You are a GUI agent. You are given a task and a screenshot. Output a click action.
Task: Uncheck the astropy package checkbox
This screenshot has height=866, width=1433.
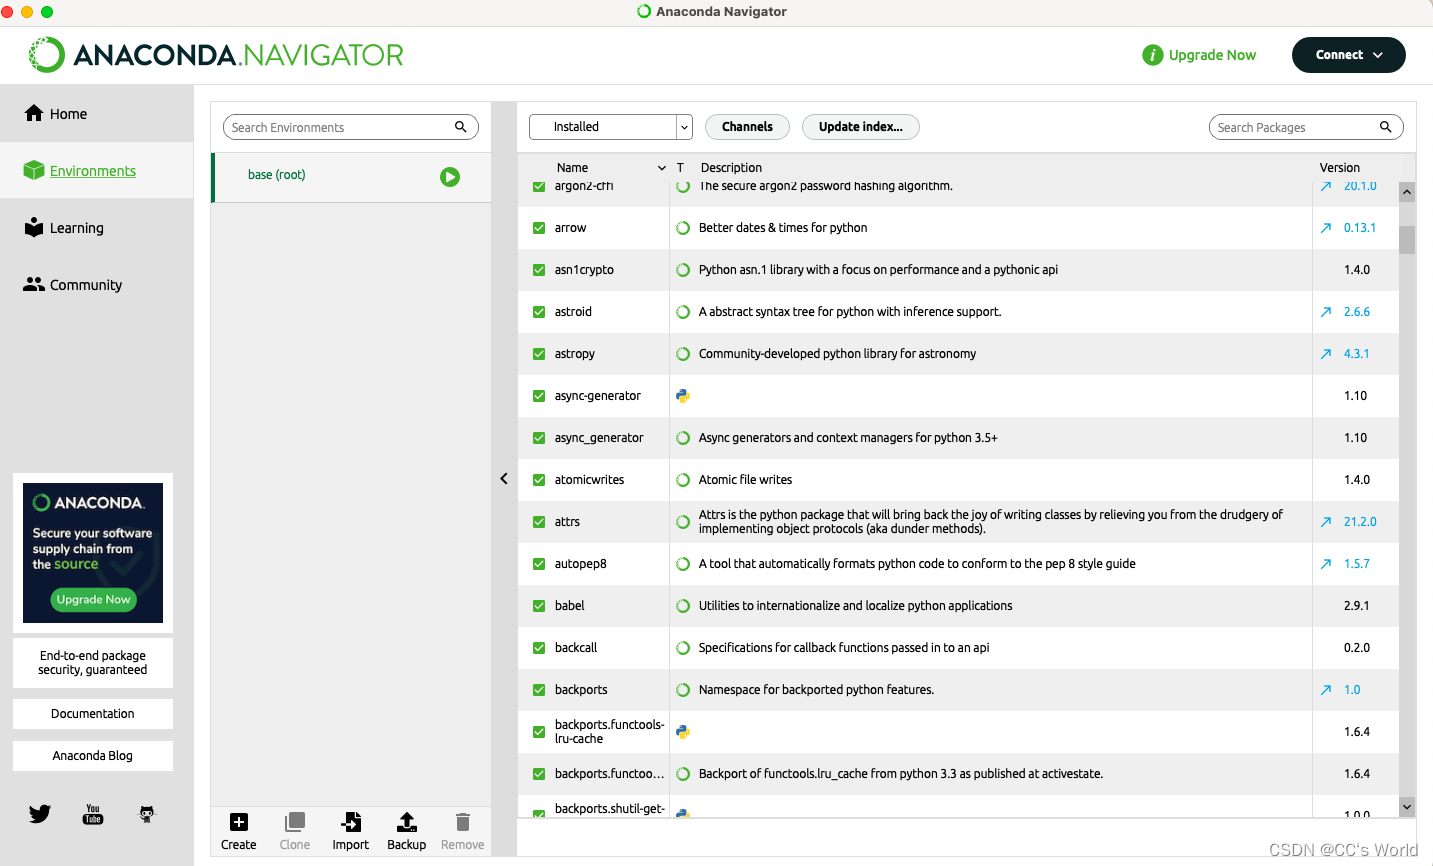pyautogui.click(x=539, y=354)
